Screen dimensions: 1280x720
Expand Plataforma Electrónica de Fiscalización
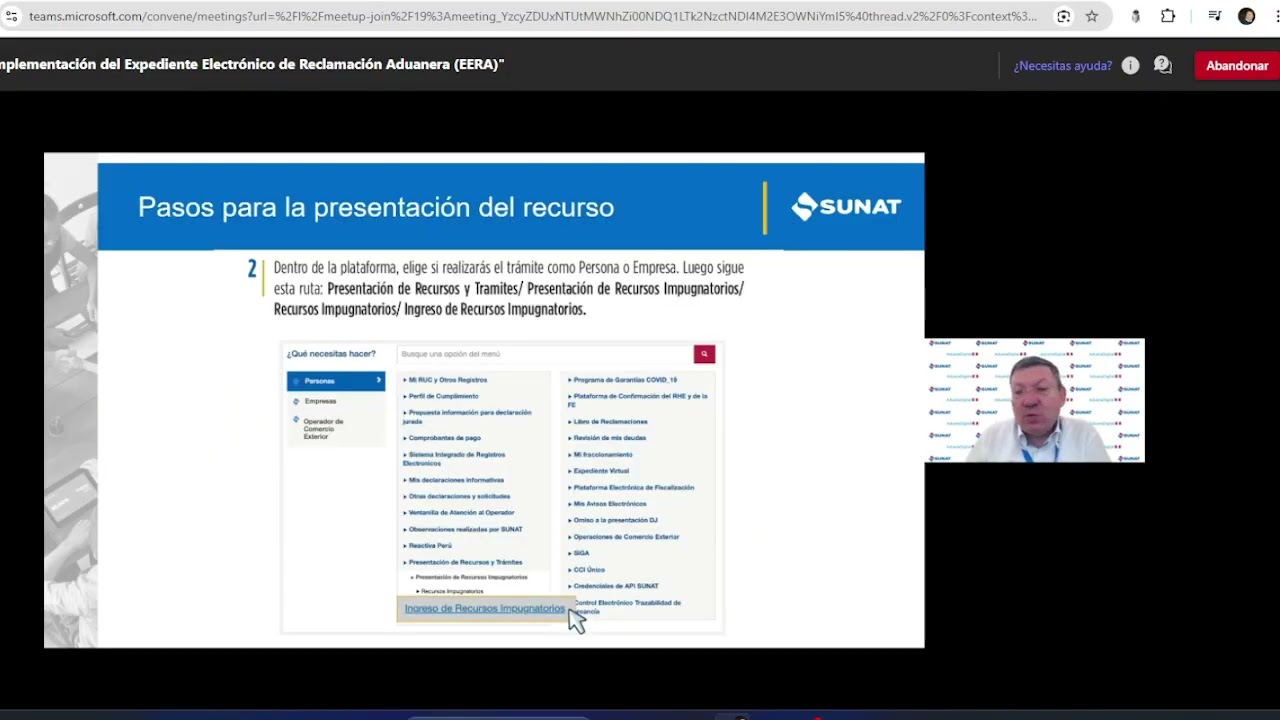[x=633, y=488]
